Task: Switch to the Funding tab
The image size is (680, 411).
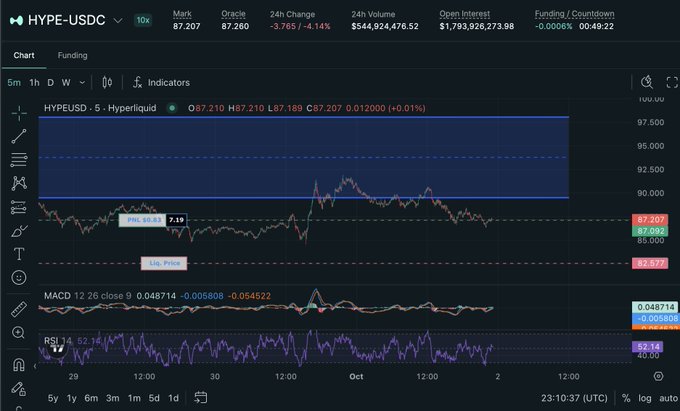Action: (72, 55)
